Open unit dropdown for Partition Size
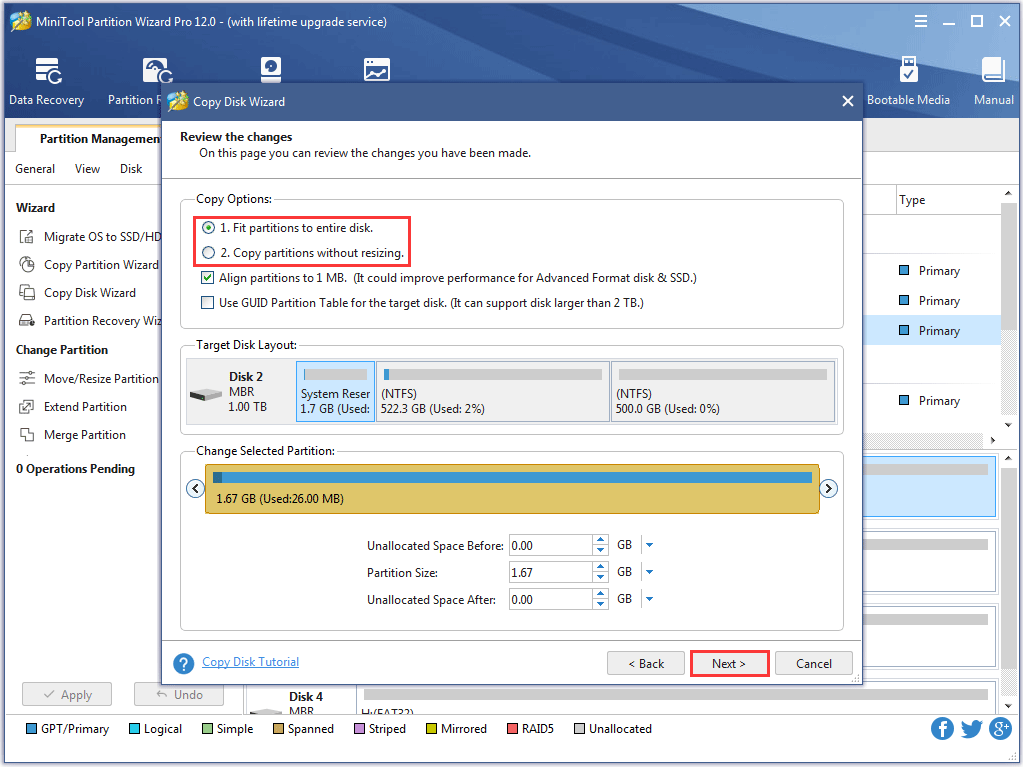This screenshot has width=1023, height=767. [x=649, y=573]
